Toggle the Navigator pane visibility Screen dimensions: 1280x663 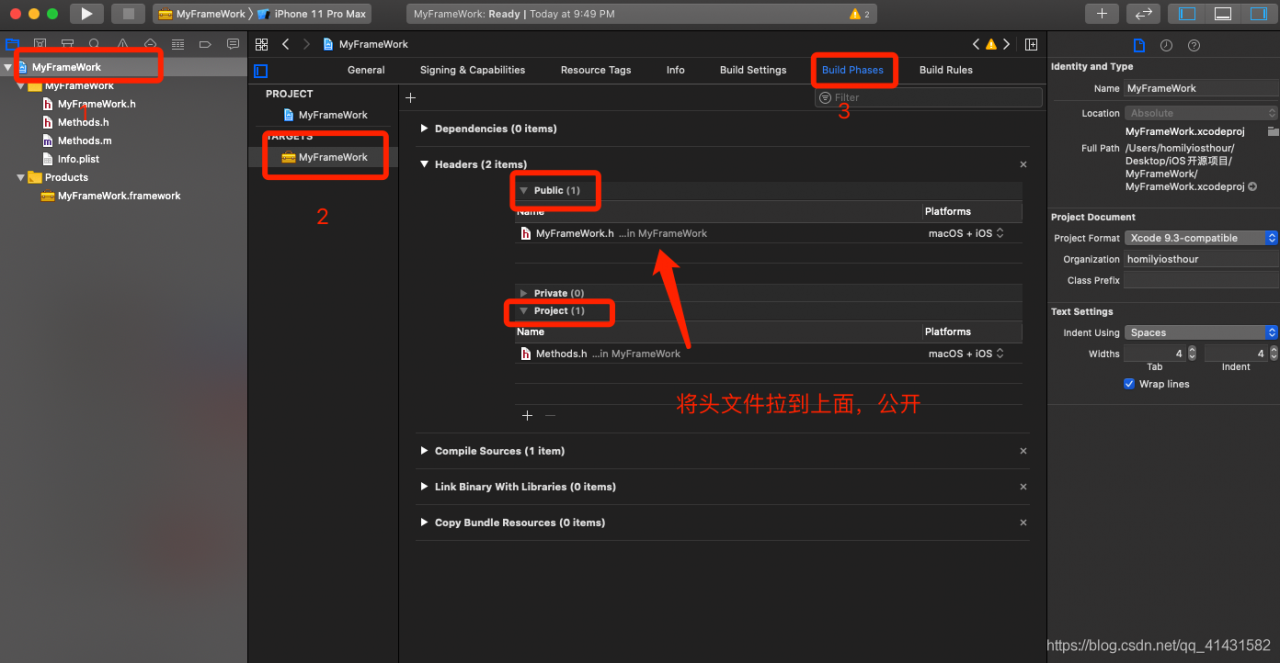click(1187, 14)
